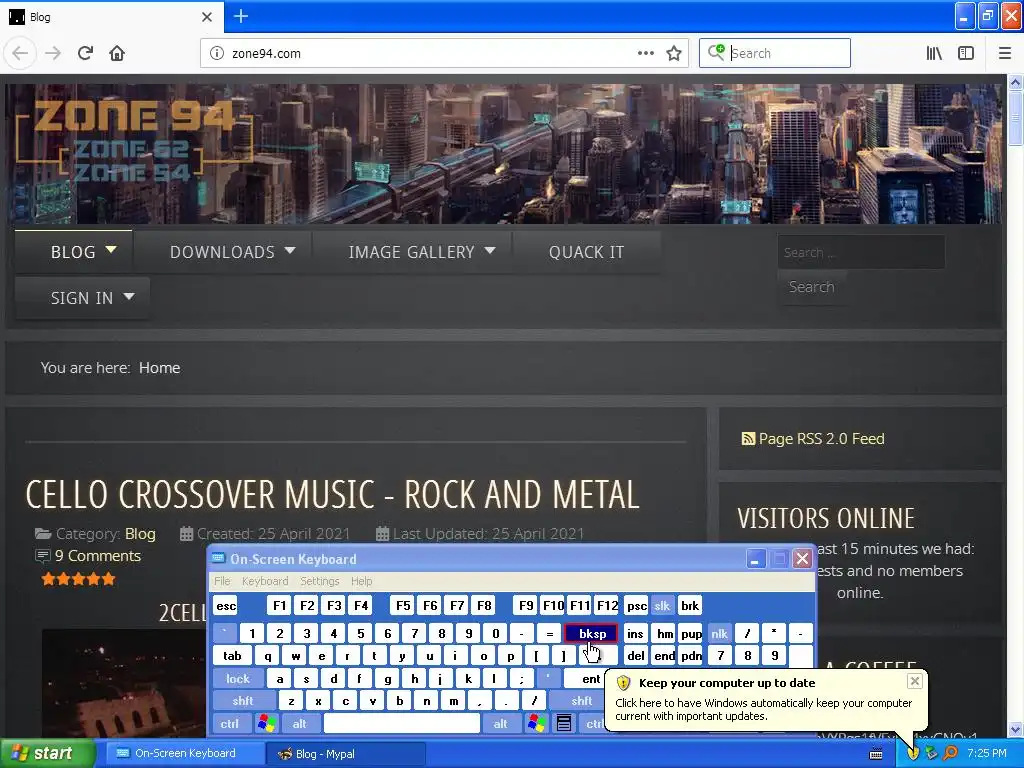Click the esc key on keyboard
The height and width of the screenshot is (768, 1024).
226,605
